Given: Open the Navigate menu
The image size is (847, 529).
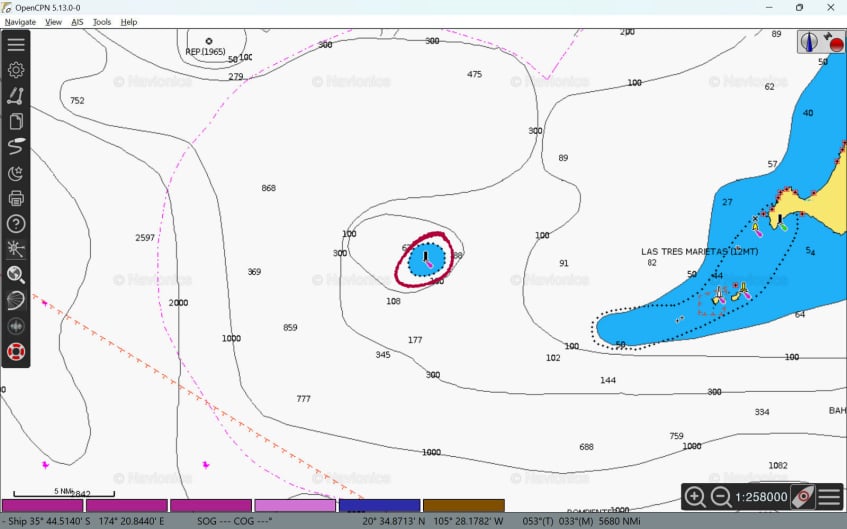Looking at the screenshot, I should (x=20, y=22).
